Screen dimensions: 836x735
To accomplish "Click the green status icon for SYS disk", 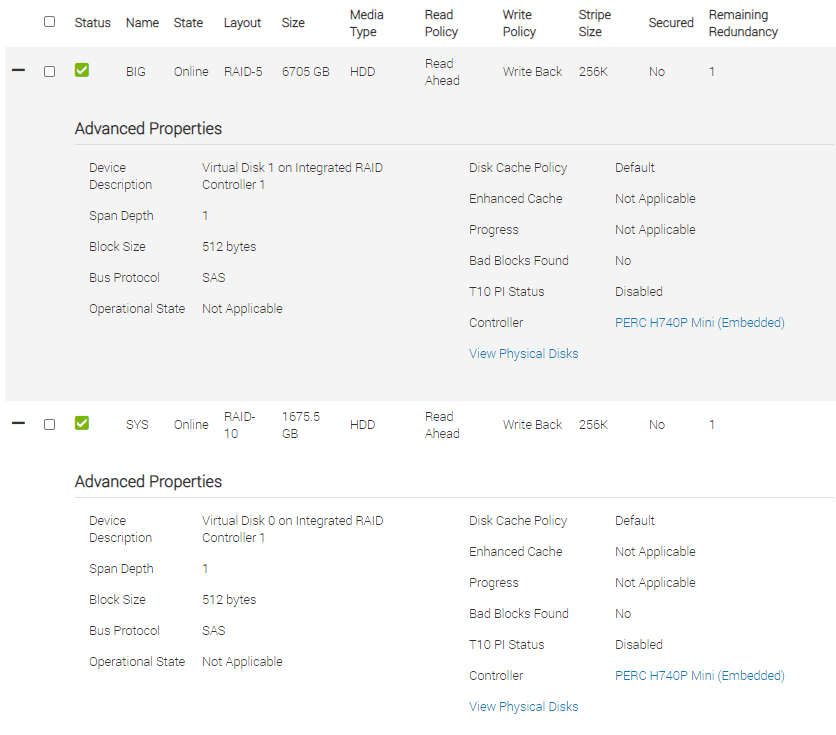I will [82, 423].
